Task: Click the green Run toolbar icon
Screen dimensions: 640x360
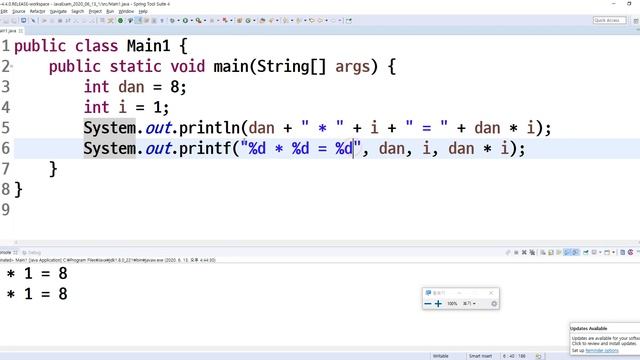Action: coord(185,20)
